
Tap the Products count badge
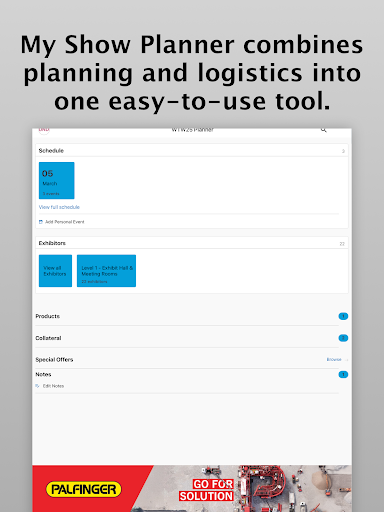tap(343, 316)
